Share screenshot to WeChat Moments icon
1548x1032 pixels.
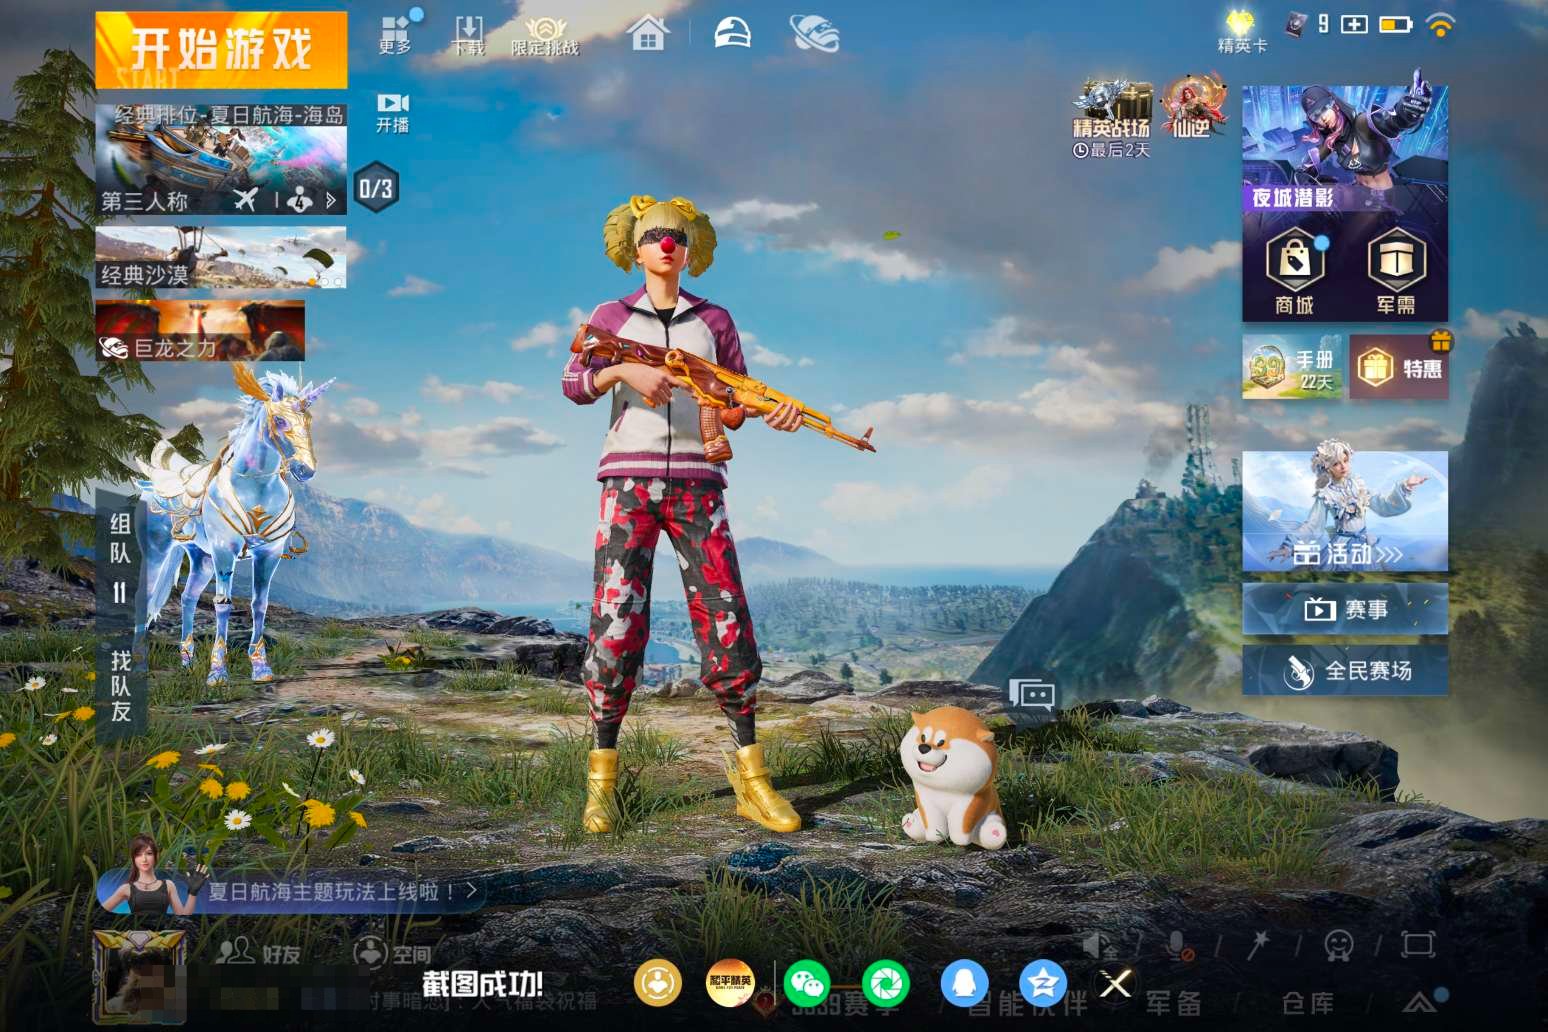point(886,983)
